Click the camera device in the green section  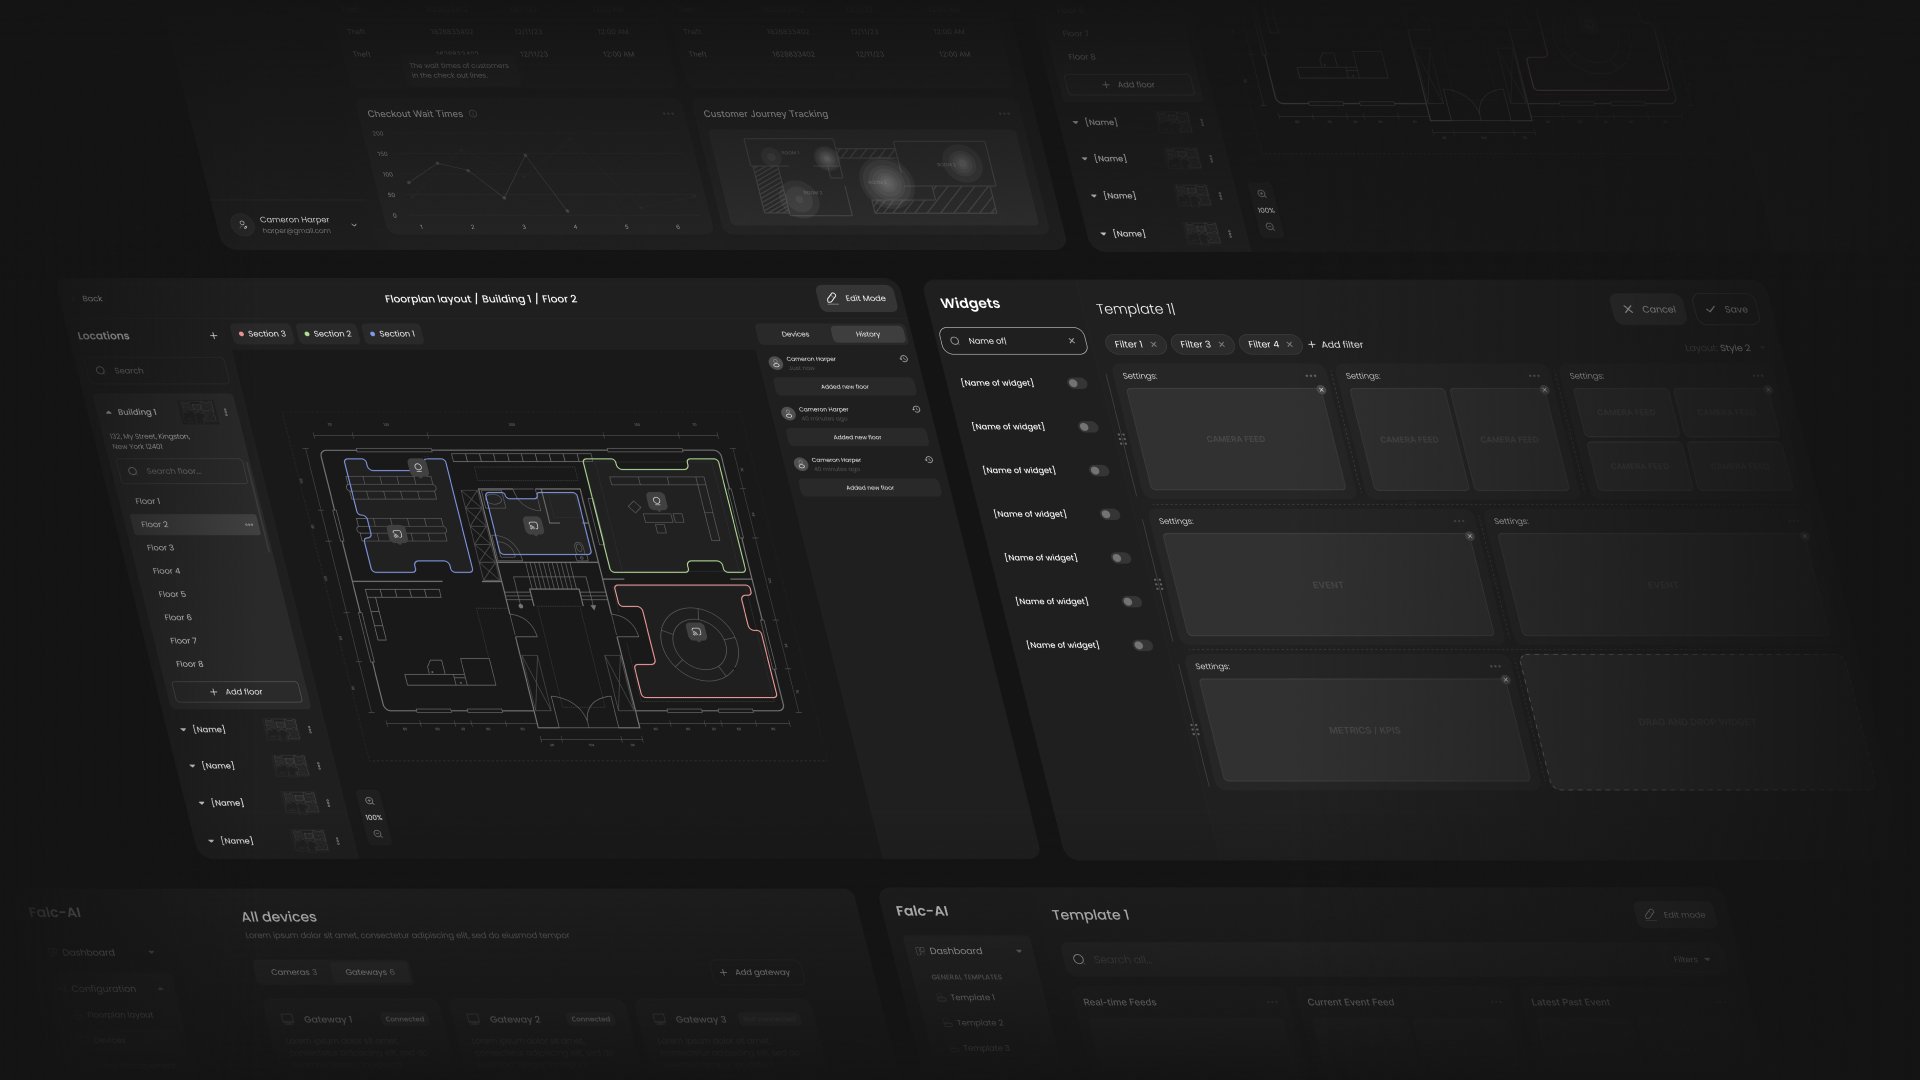[x=657, y=501]
